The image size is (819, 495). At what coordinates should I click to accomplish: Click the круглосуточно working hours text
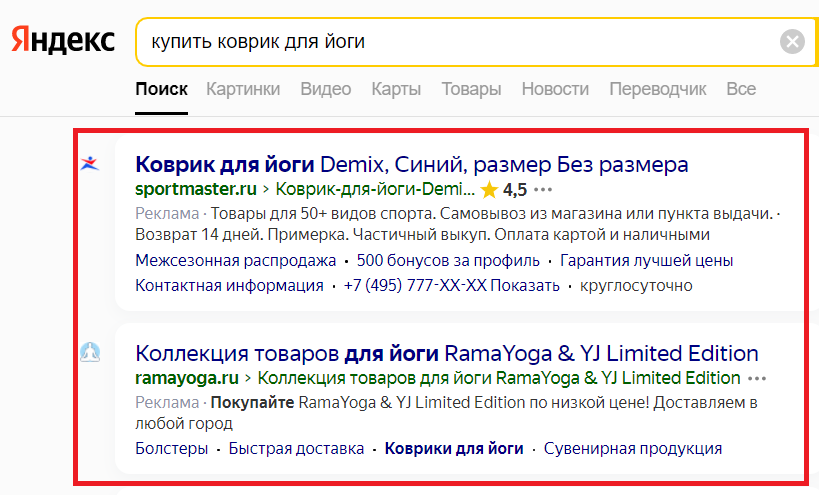tap(636, 286)
